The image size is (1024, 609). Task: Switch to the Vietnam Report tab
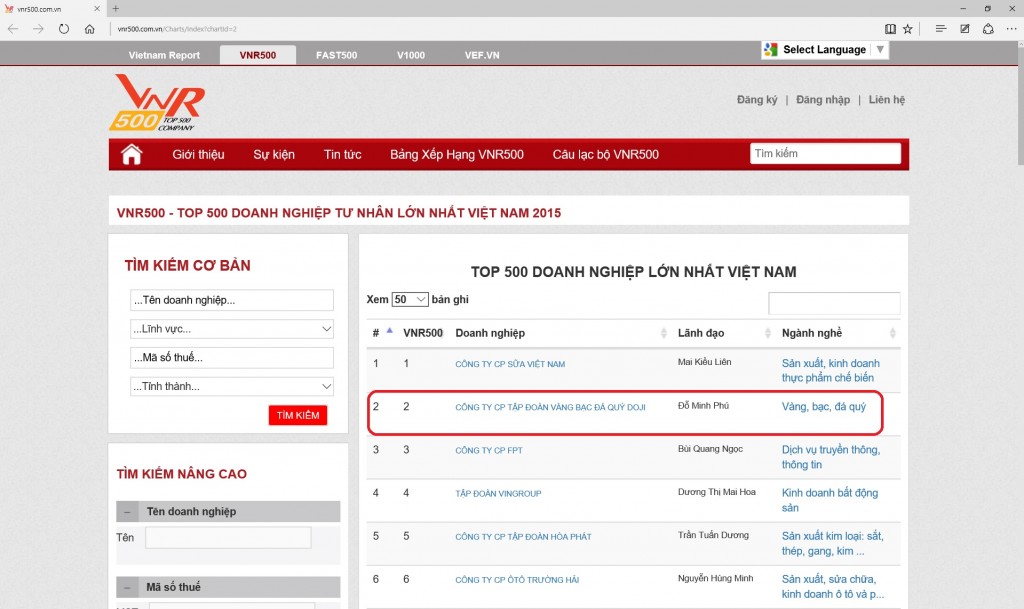(x=164, y=55)
